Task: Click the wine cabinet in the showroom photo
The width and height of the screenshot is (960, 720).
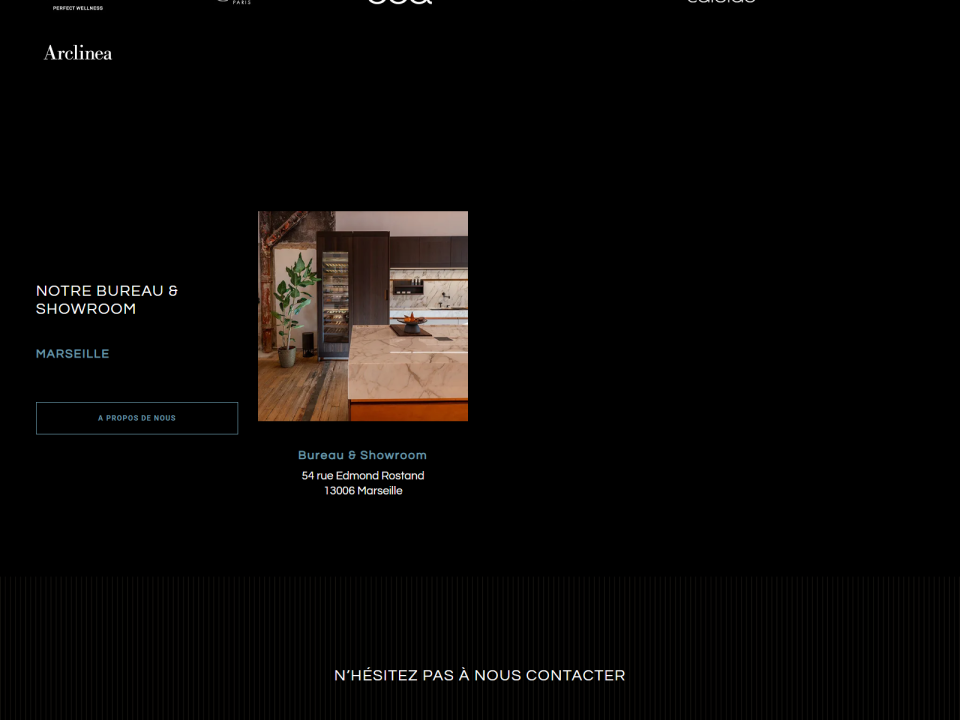Action: click(x=336, y=297)
